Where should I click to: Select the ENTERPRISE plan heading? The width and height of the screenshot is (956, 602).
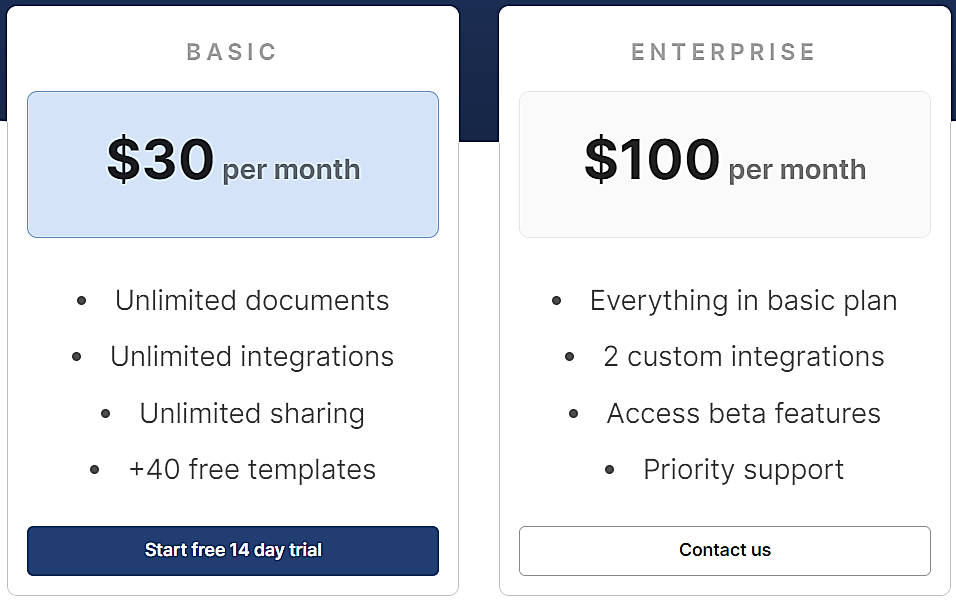(x=724, y=52)
